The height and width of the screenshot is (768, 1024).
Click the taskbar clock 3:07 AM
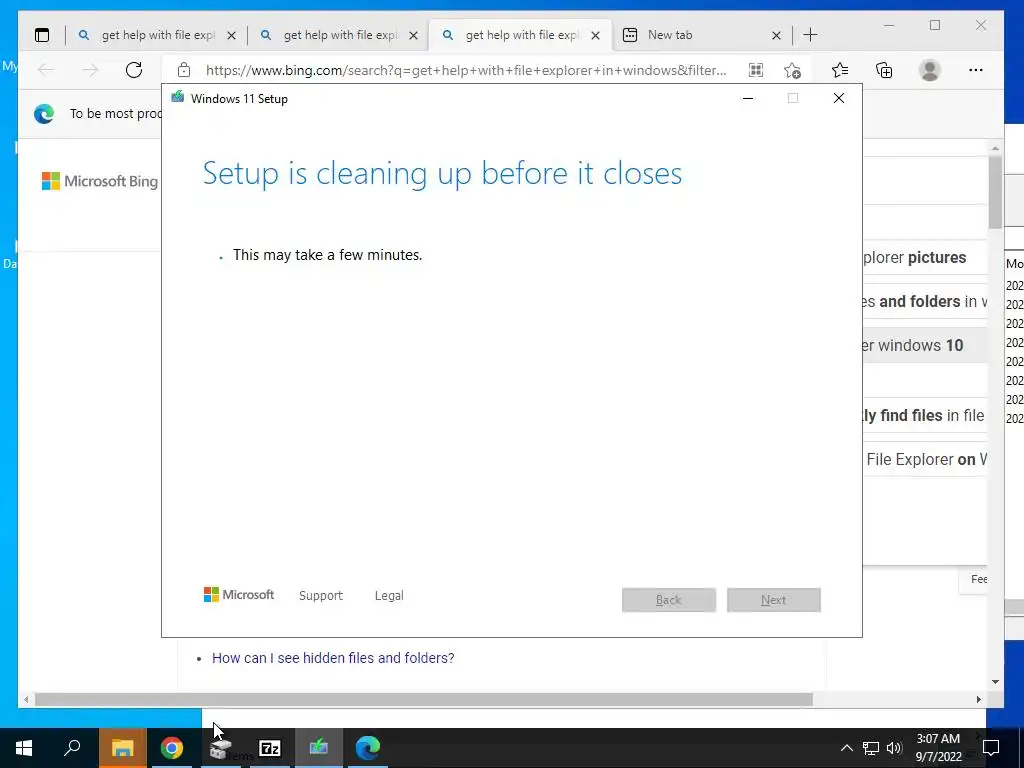point(938,748)
